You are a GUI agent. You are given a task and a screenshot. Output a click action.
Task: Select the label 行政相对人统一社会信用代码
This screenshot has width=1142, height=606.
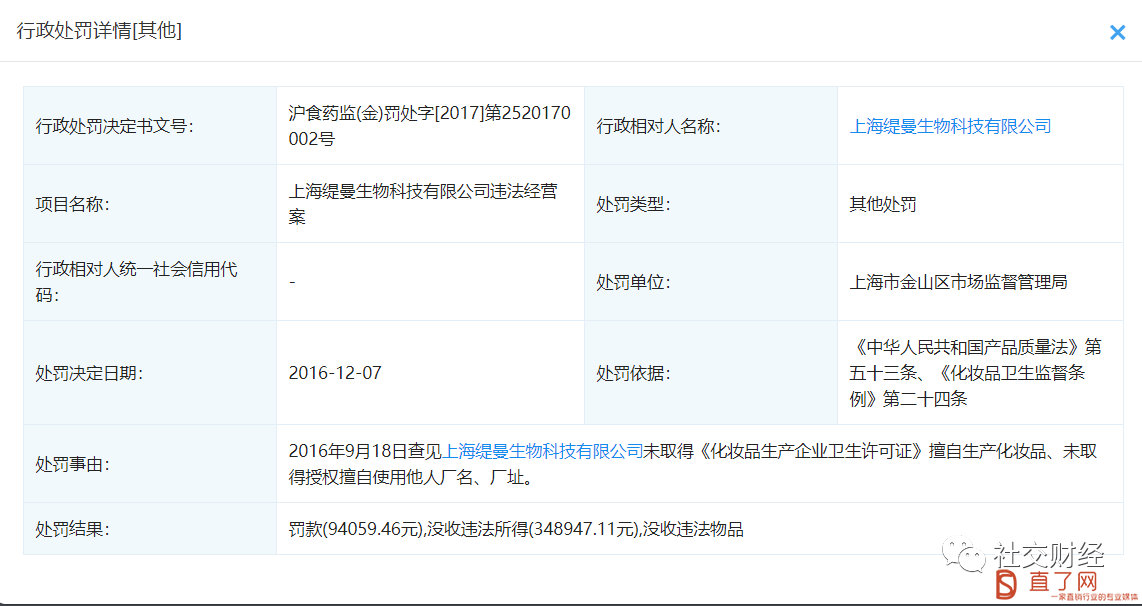pos(137,282)
